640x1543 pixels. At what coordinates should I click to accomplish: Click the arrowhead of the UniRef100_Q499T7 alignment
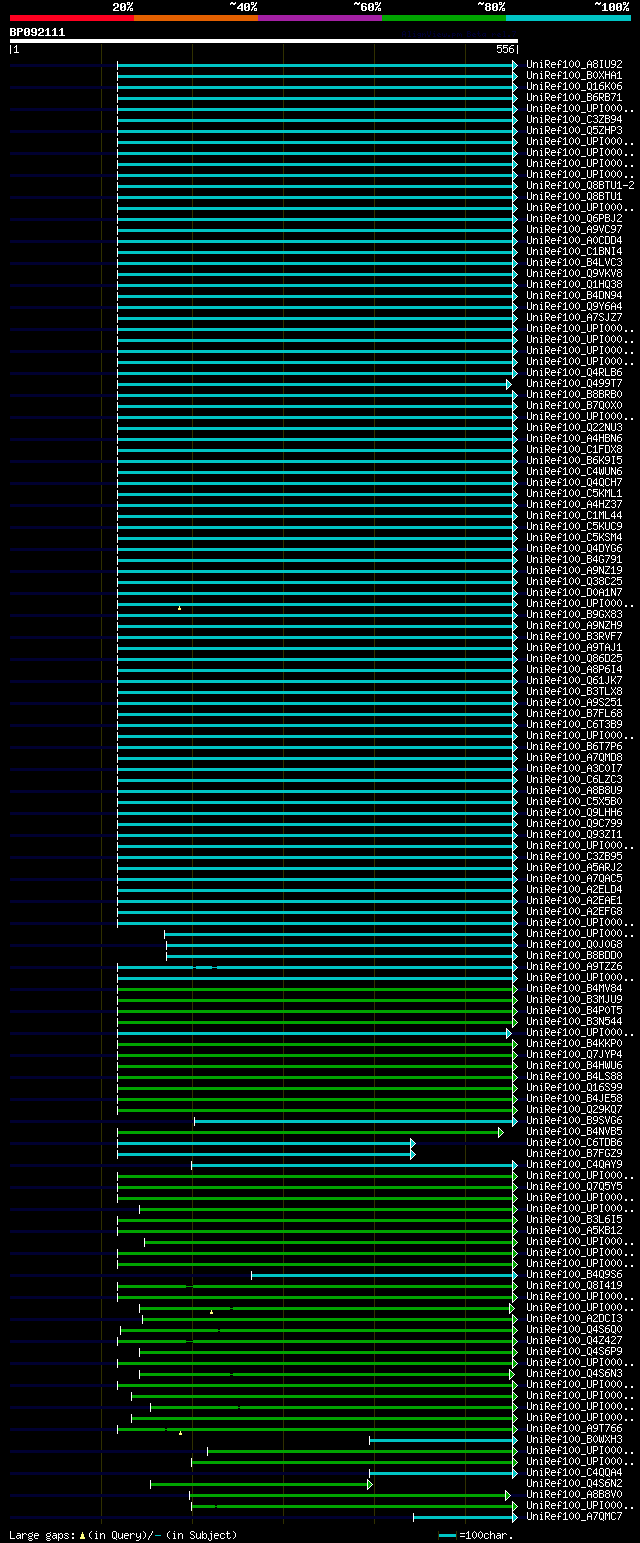tap(509, 384)
